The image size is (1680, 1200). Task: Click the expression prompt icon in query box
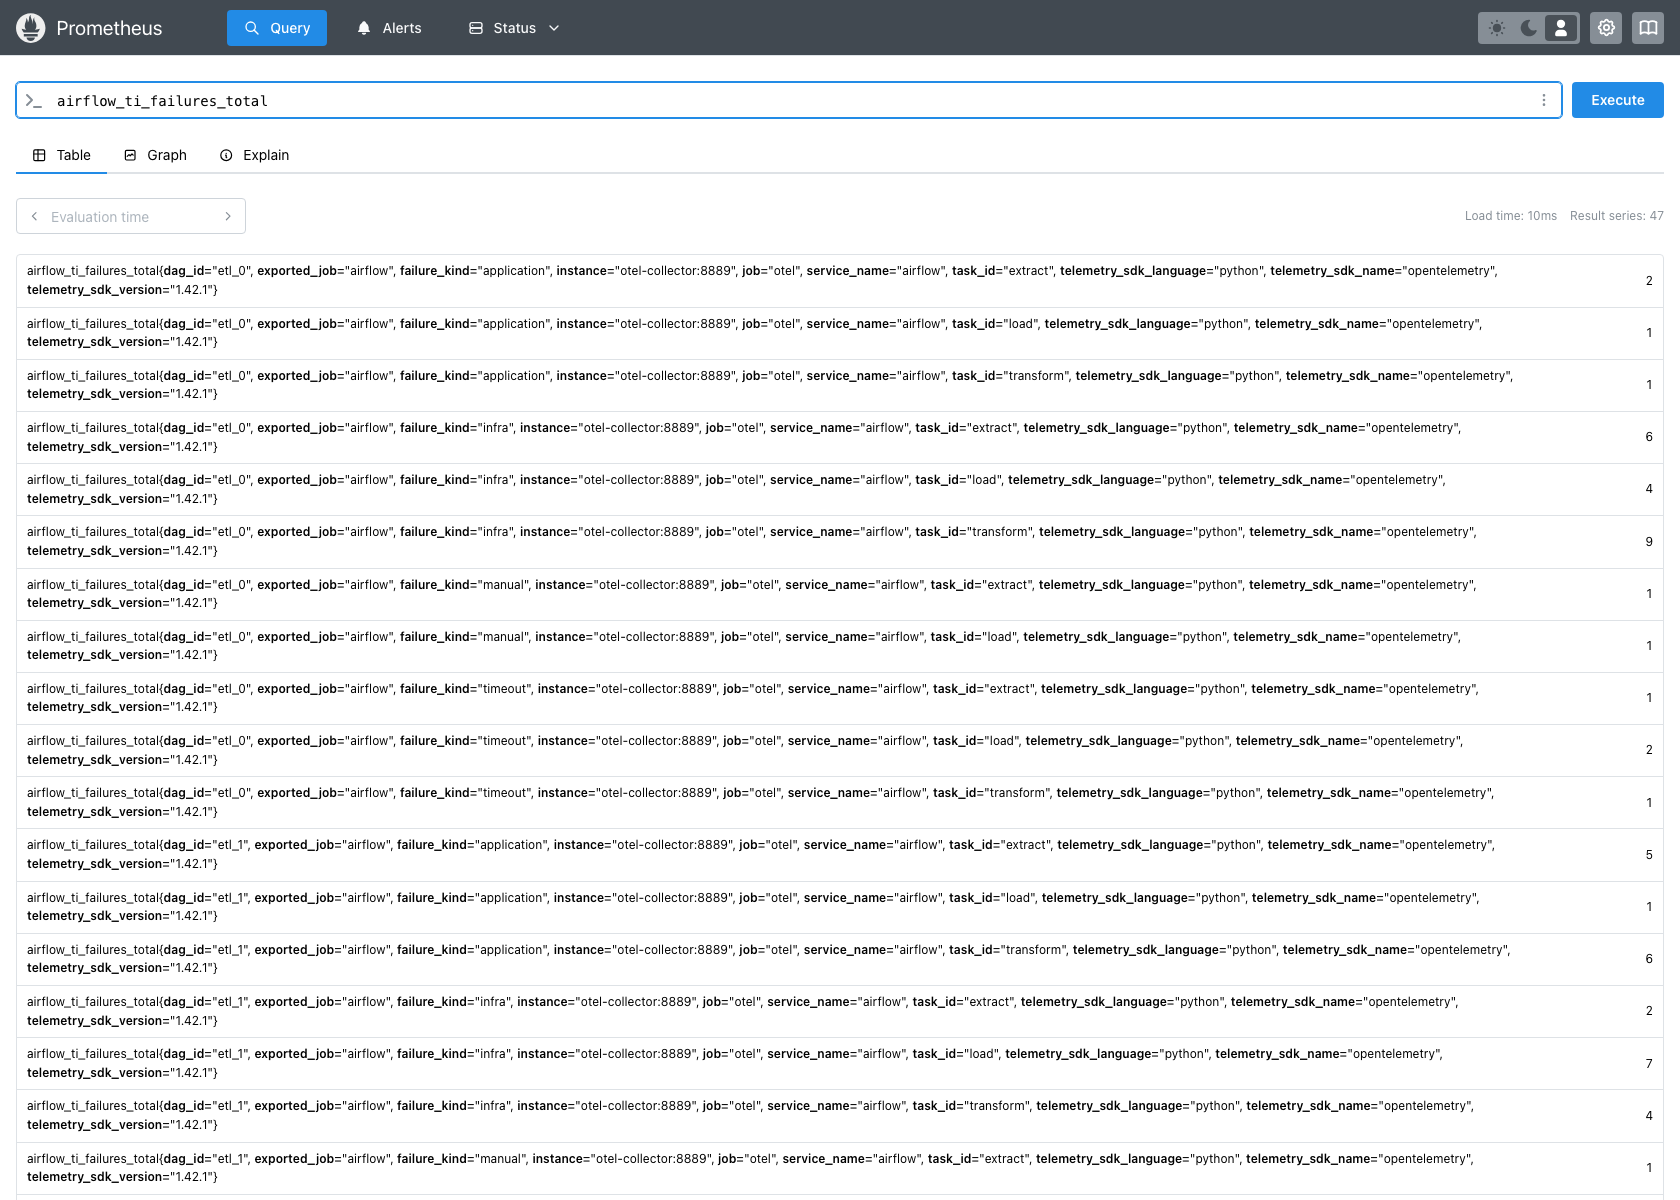pos(34,101)
